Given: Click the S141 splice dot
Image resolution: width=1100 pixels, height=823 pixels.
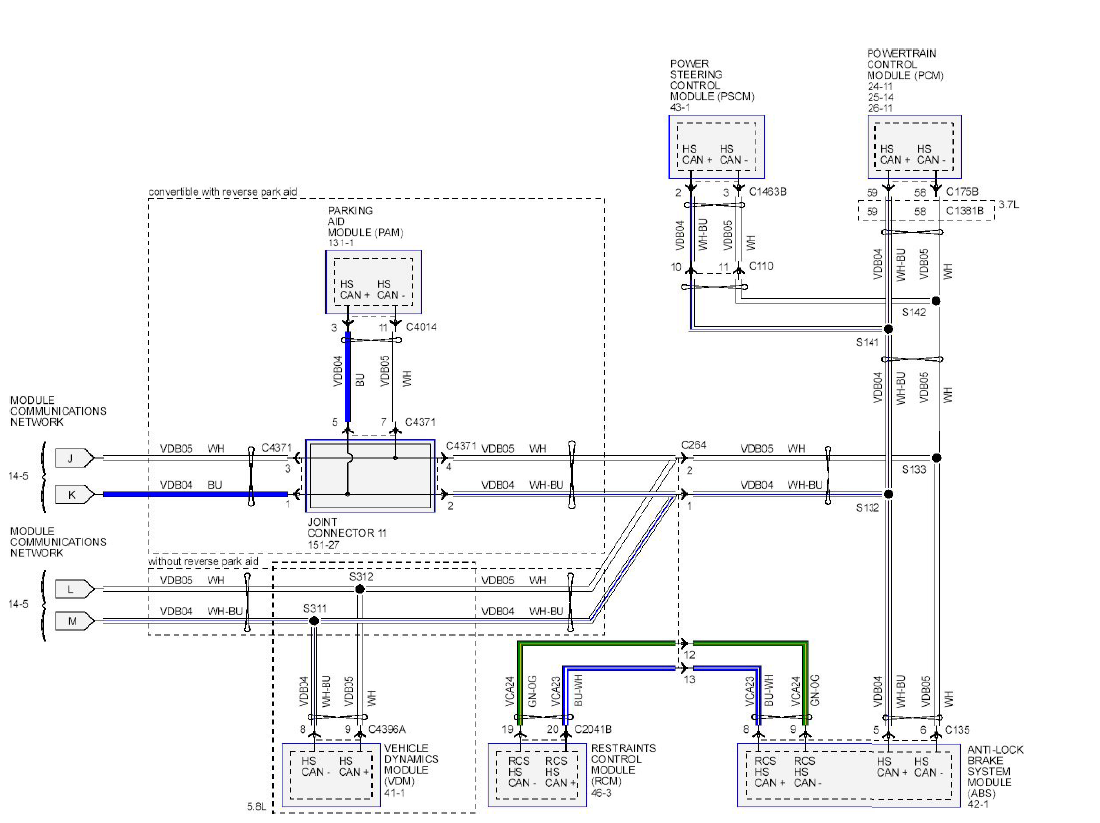Looking at the screenshot, I should (888, 329).
